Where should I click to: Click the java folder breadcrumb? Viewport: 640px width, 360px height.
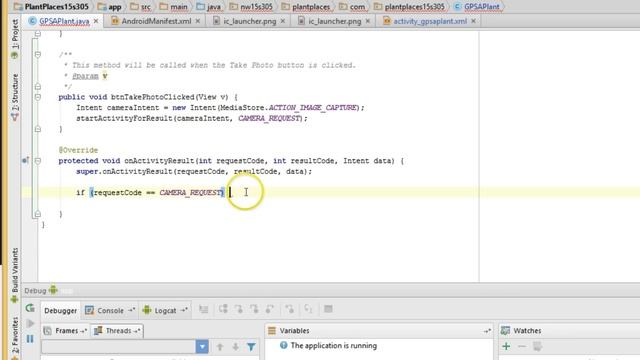click(x=209, y=7)
